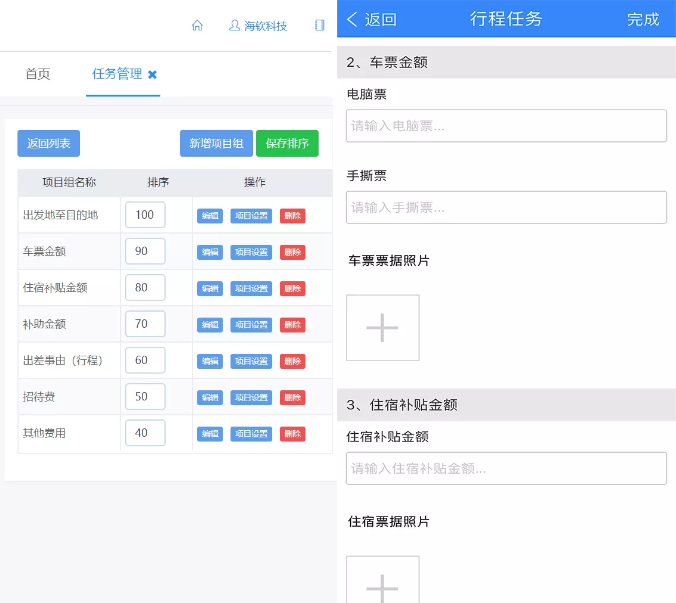Click the 电脑票 input field
The width and height of the screenshot is (676, 603).
pos(506,126)
